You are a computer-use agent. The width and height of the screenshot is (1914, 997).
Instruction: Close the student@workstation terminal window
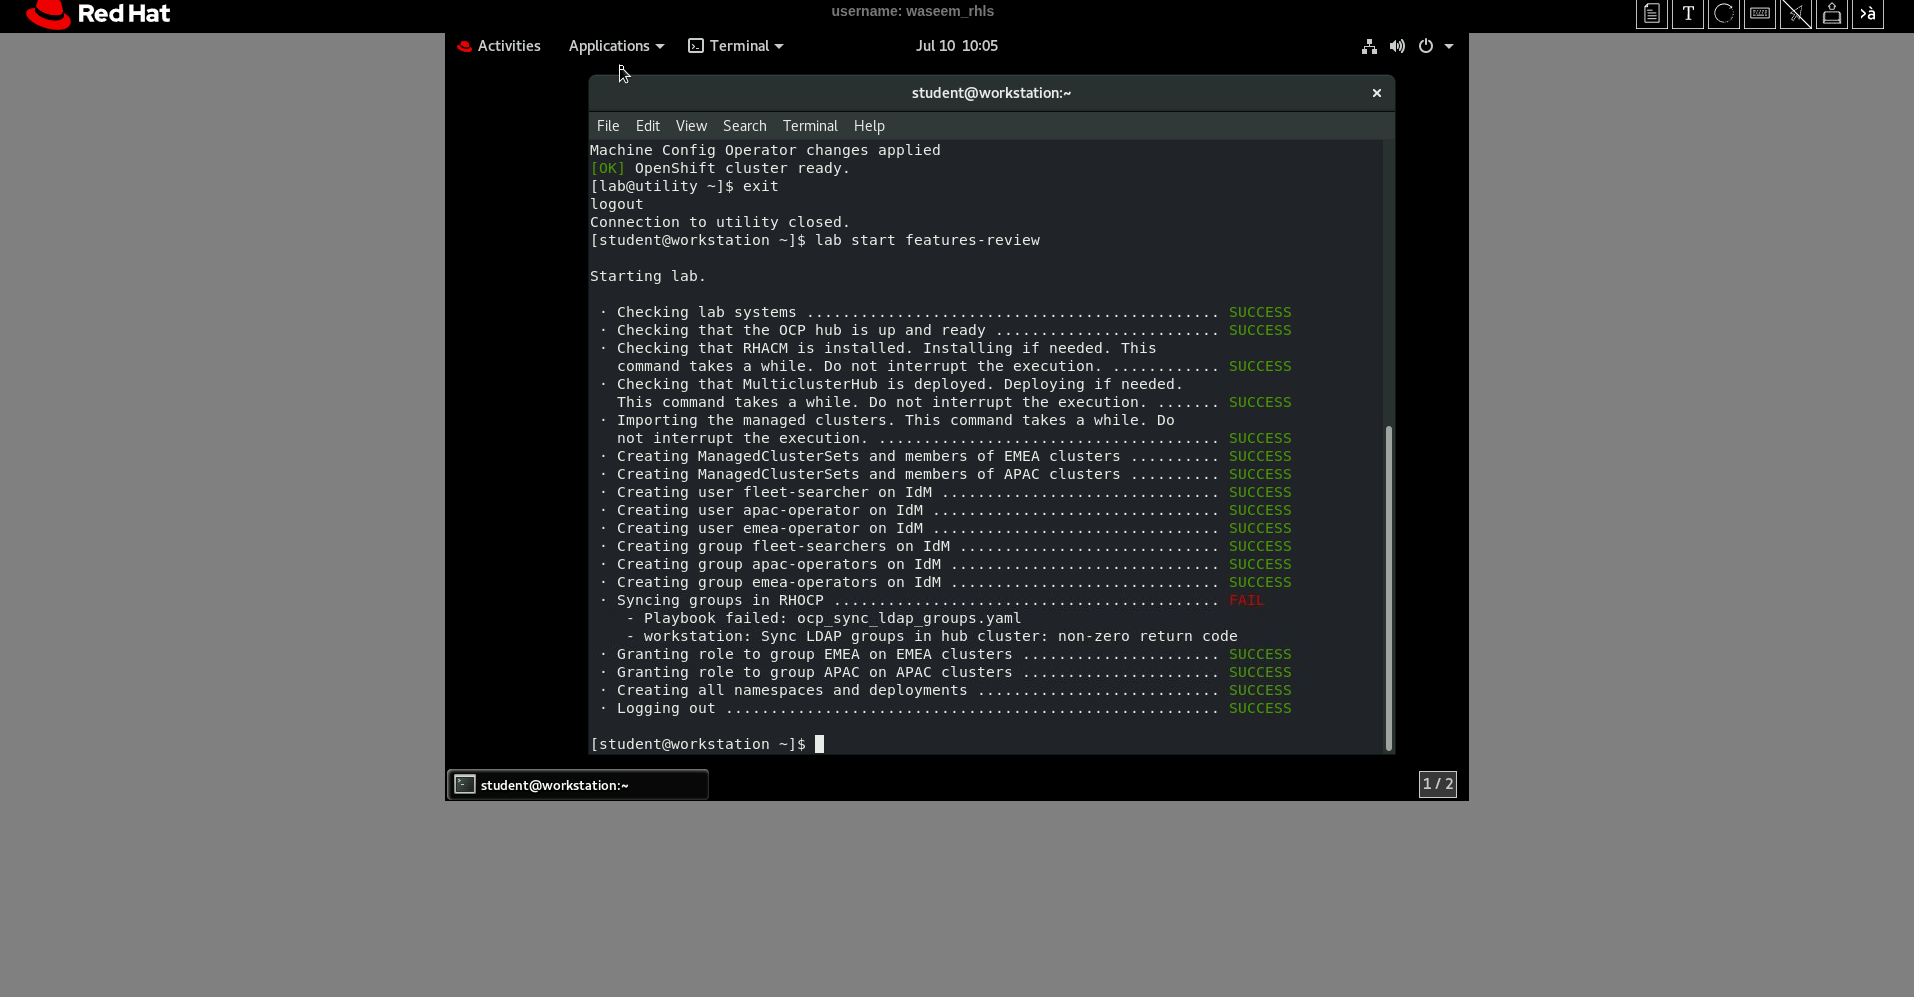pos(1377,93)
